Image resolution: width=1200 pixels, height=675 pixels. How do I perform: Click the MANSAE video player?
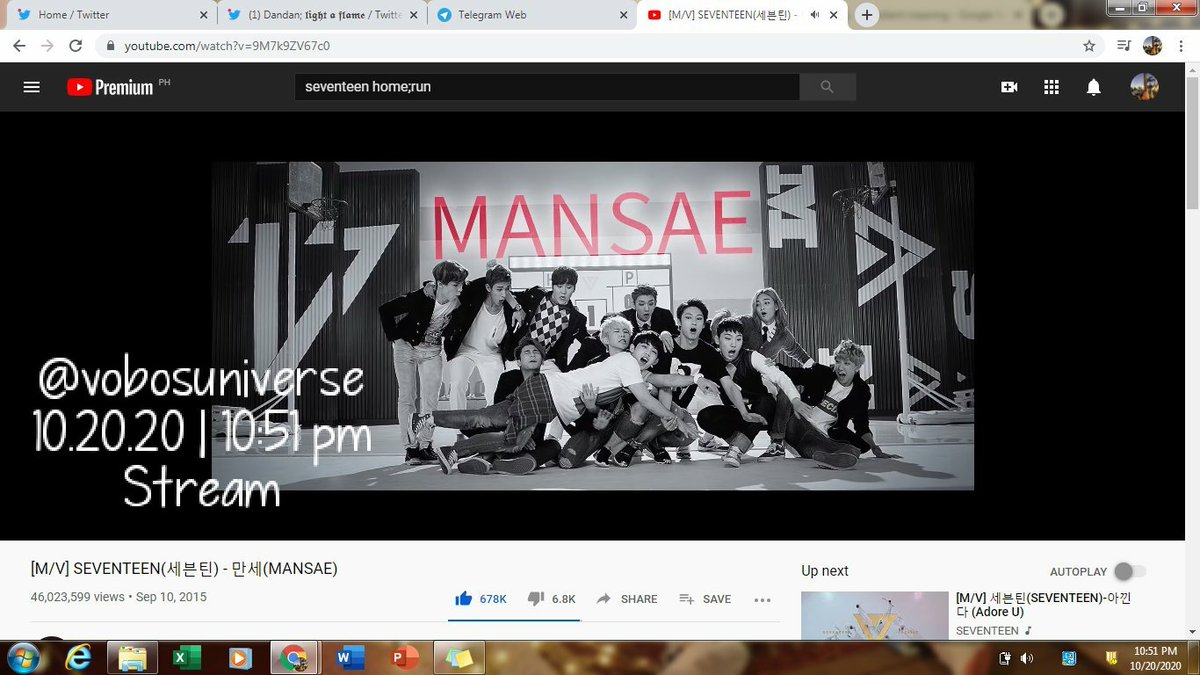click(593, 326)
